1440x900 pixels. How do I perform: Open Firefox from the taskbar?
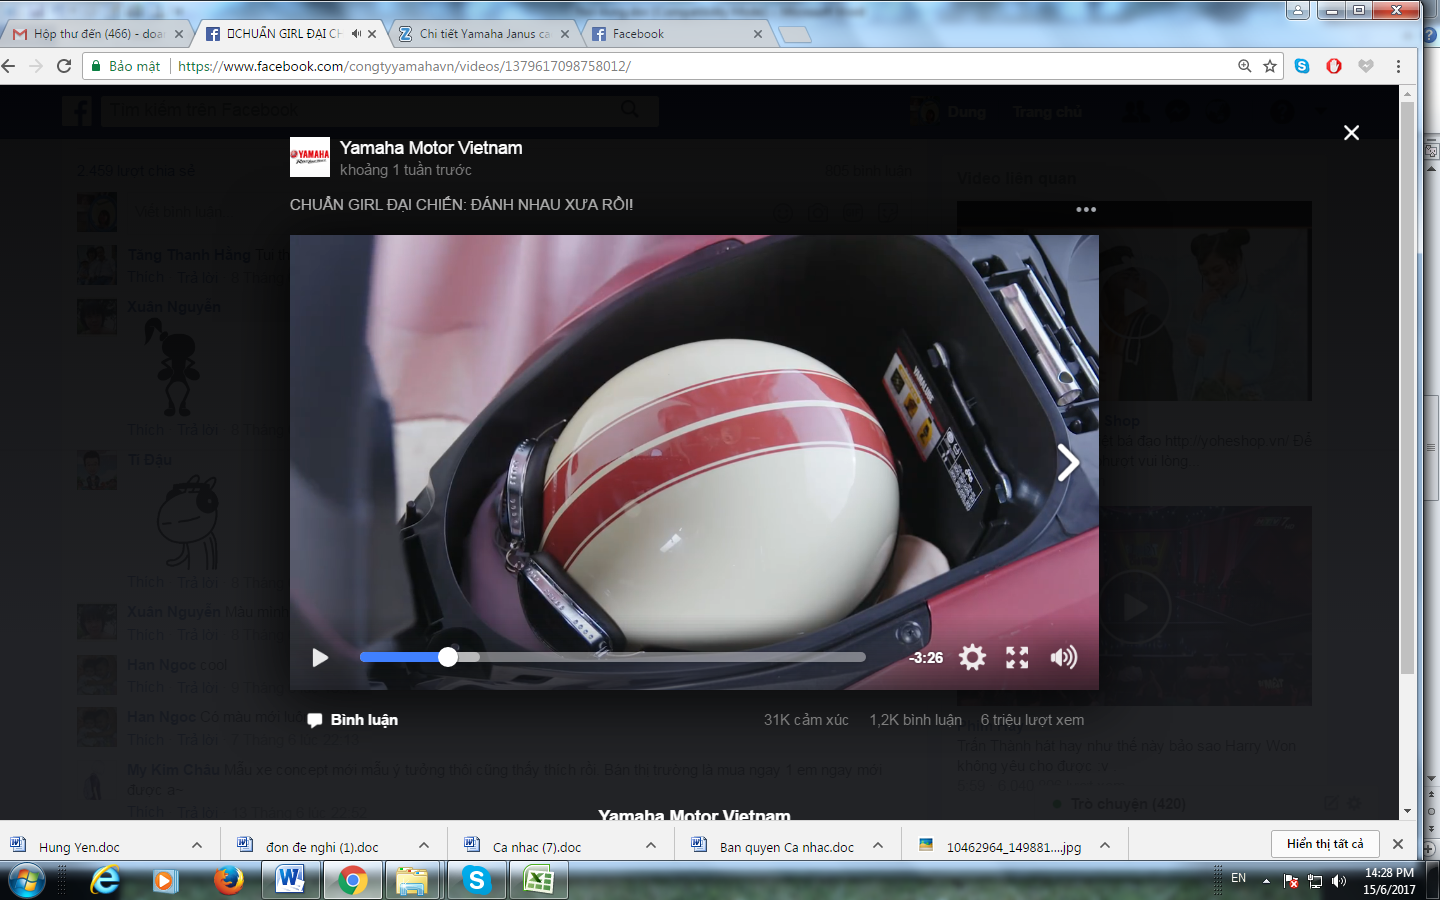tap(228, 880)
